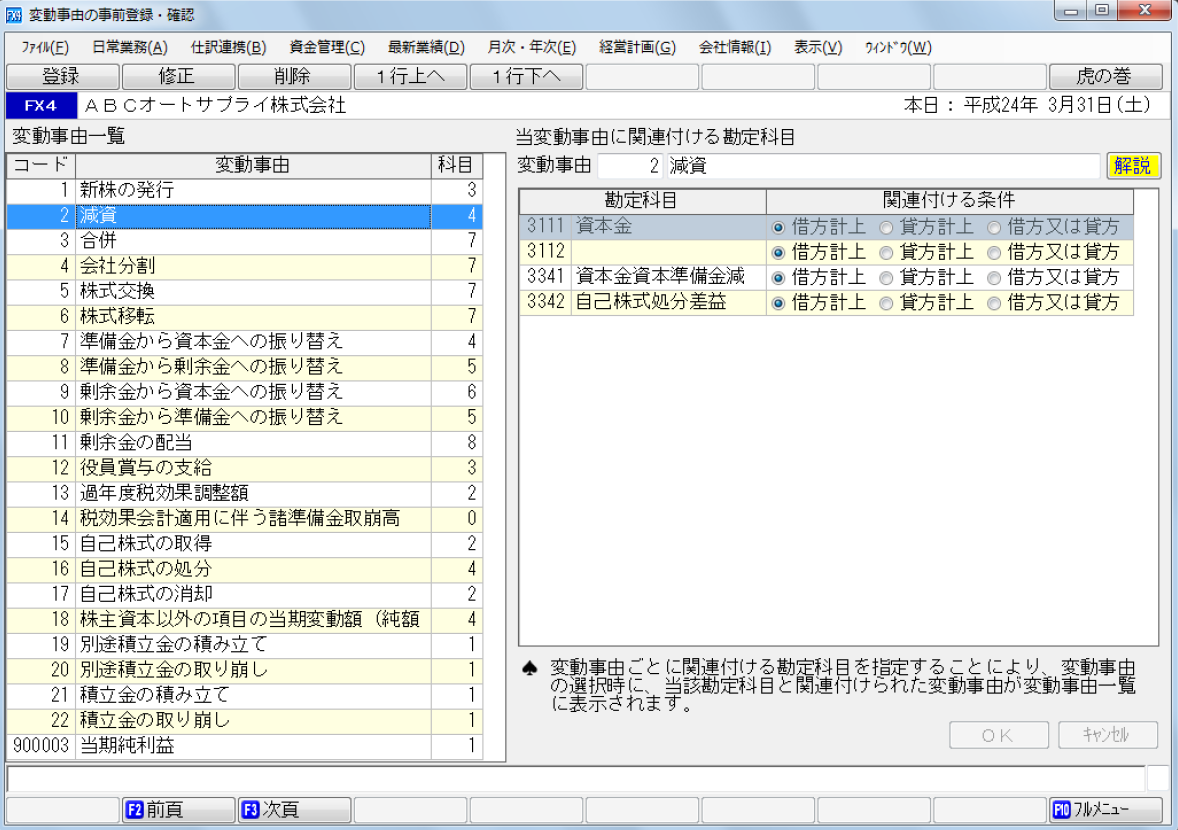
Task: Move row down with 1行下へ
Action: (525, 76)
